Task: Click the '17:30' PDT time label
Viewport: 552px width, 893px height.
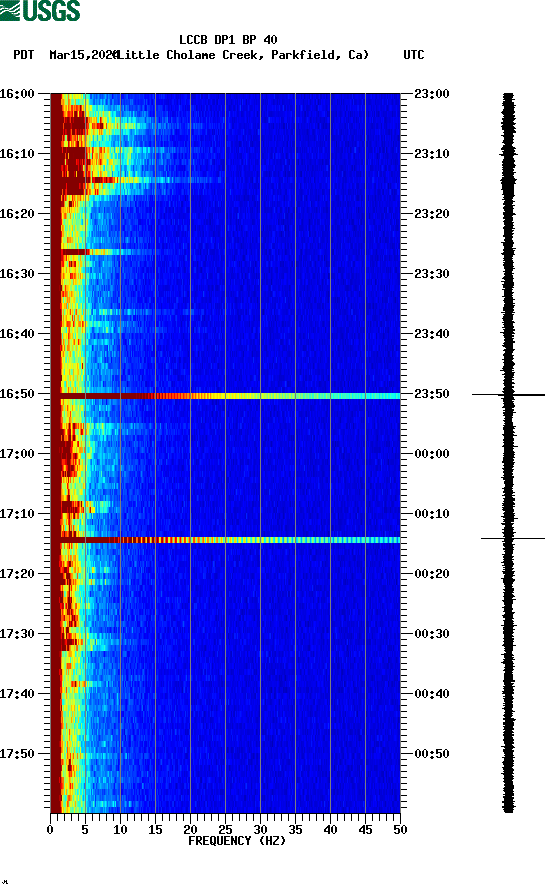Action: click(17, 634)
